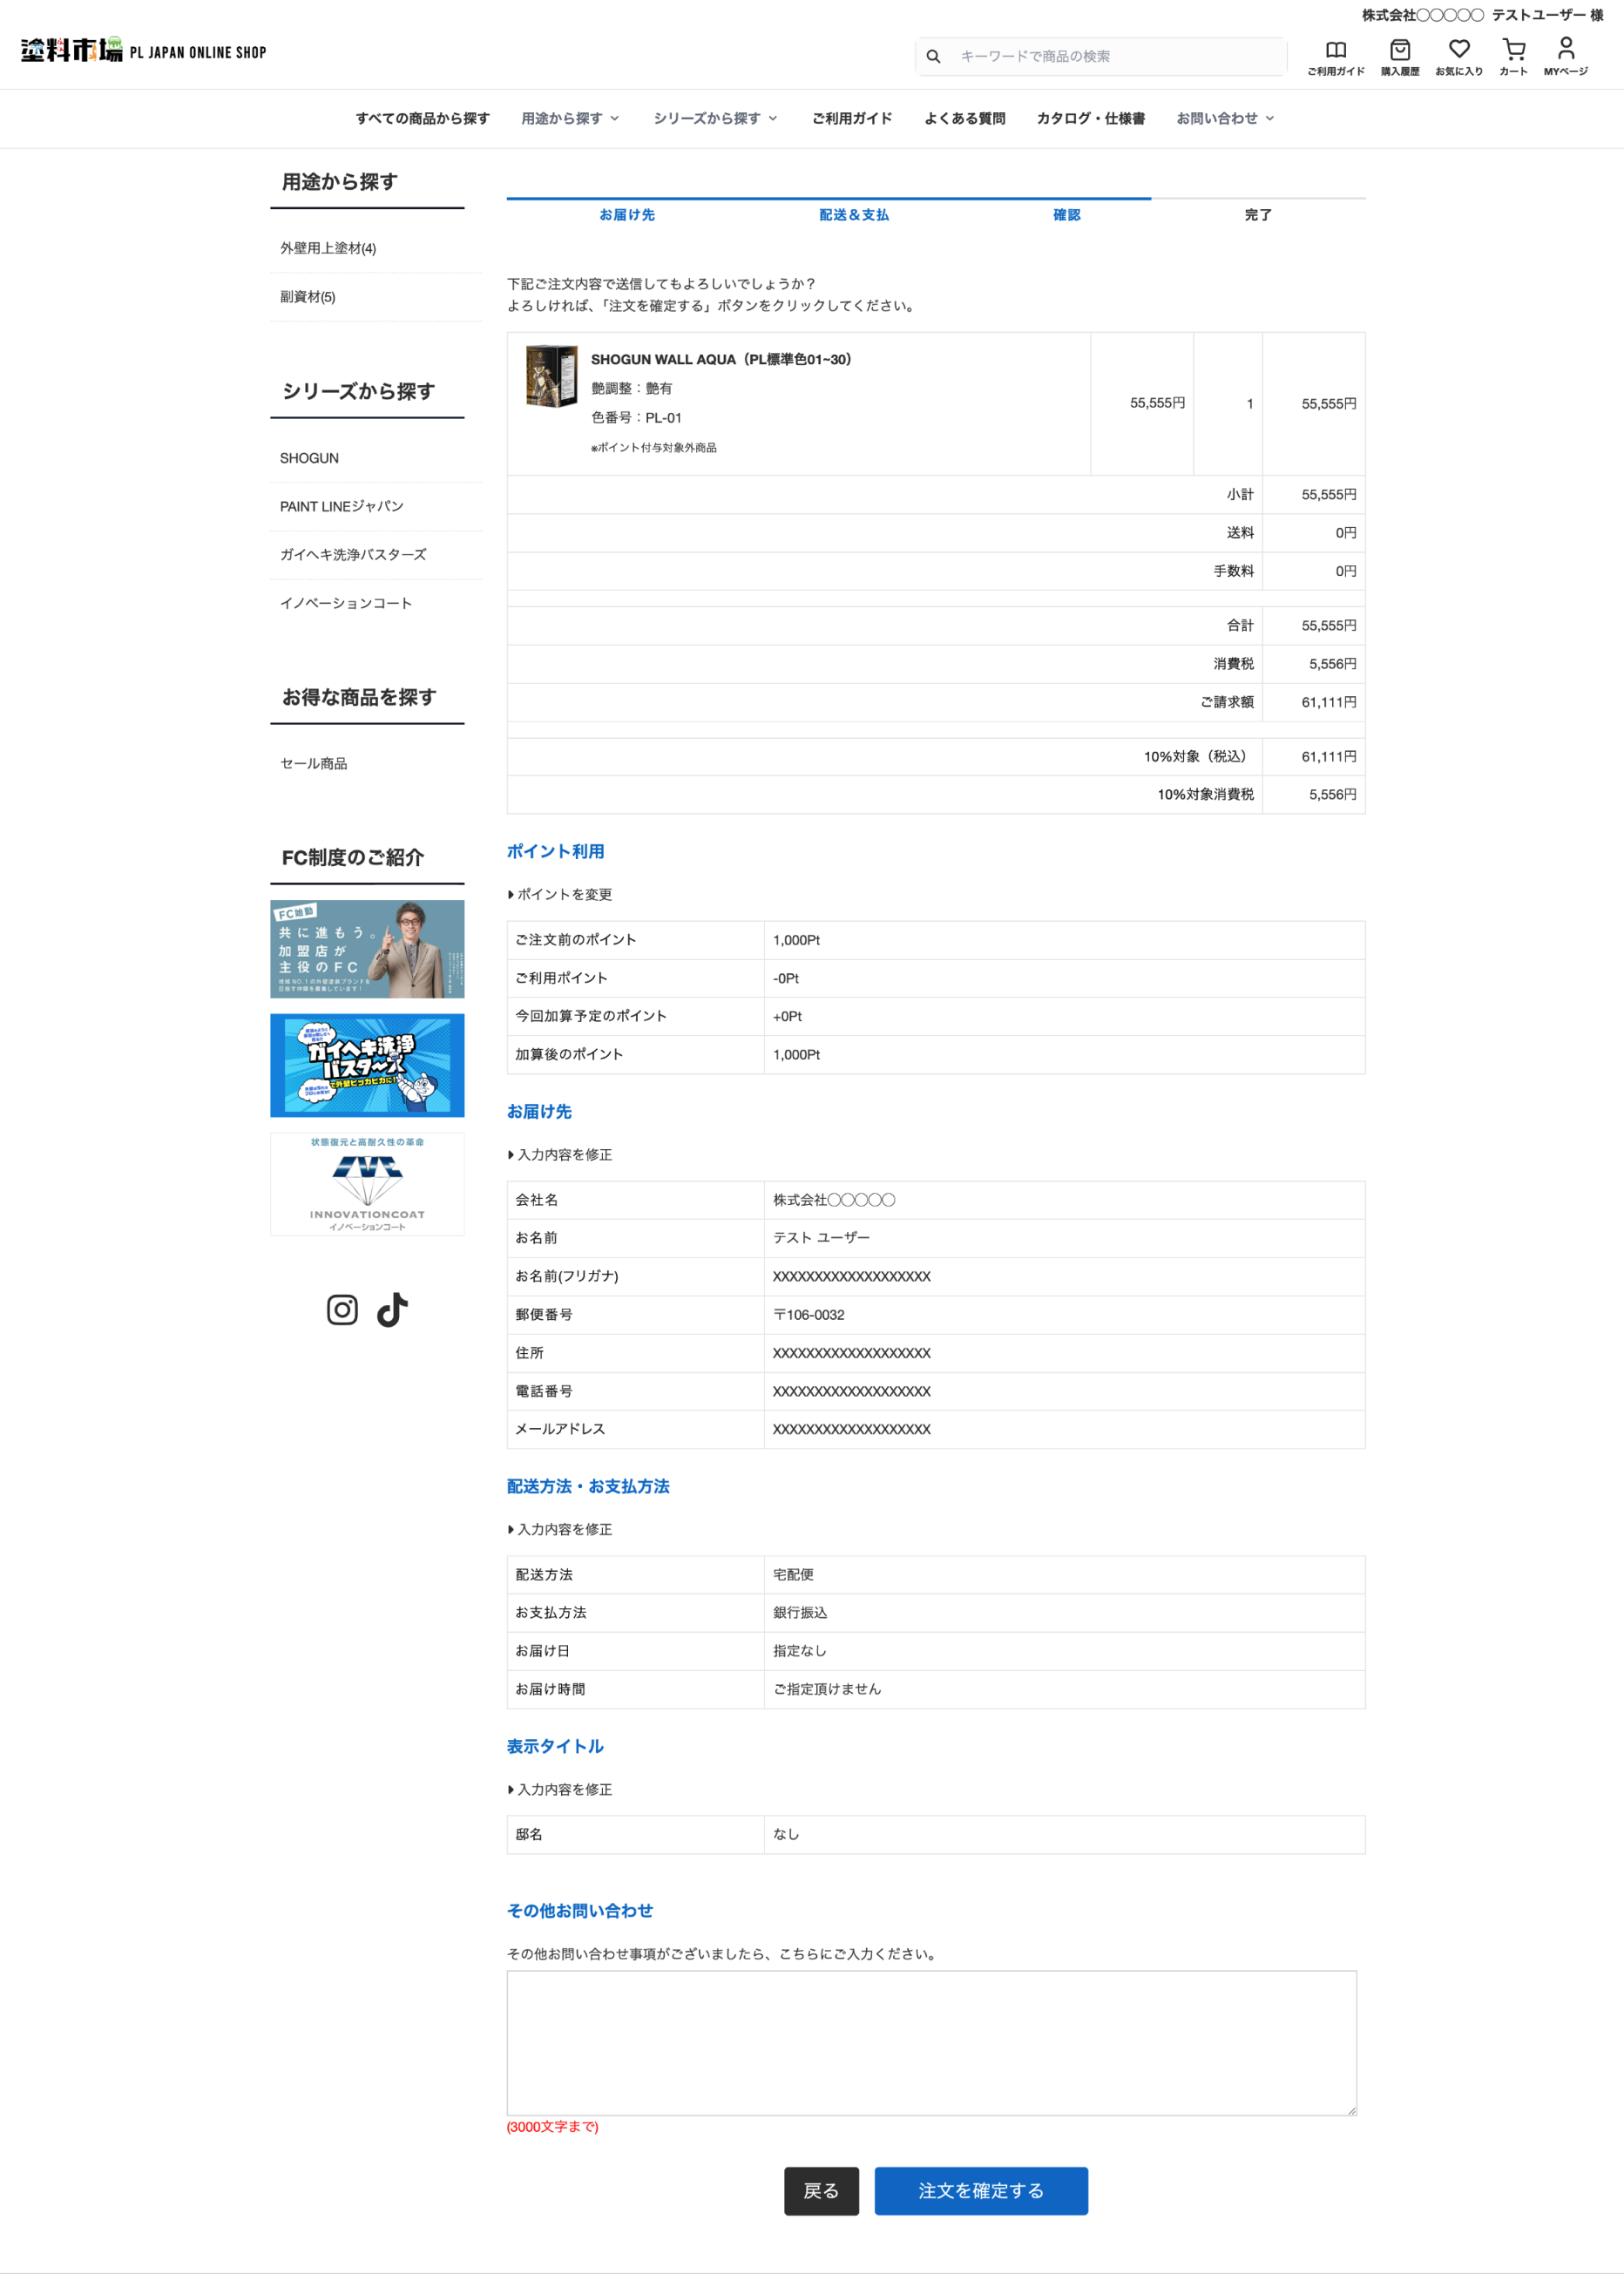Click the keyword product search field

[x=1115, y=57]
